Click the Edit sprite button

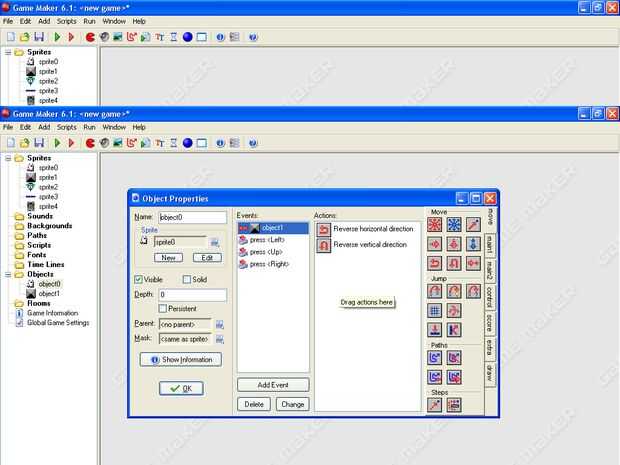pos(207,258)
